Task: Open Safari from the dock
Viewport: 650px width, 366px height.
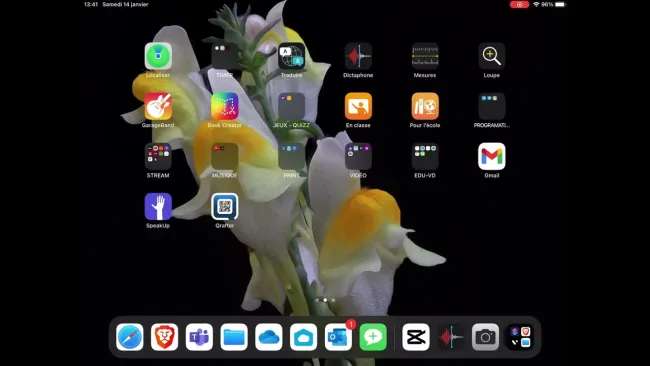Action: (x=130, y=337)
